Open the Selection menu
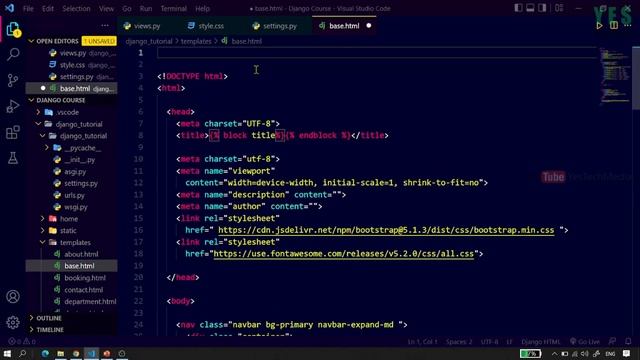Image resolution: width=640 pixels, height=360 pixels. pyautogui.click(x=76, y=9)
